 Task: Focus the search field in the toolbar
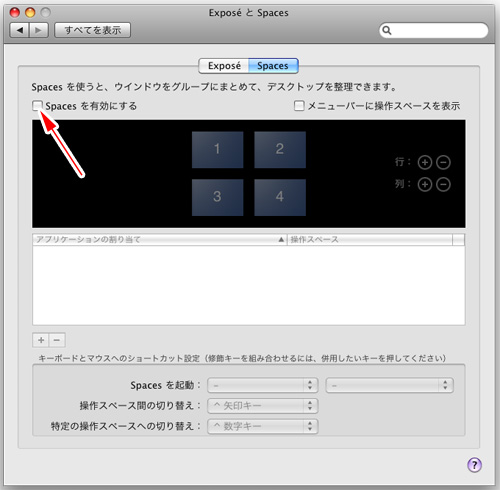click(x=434, y=30)
